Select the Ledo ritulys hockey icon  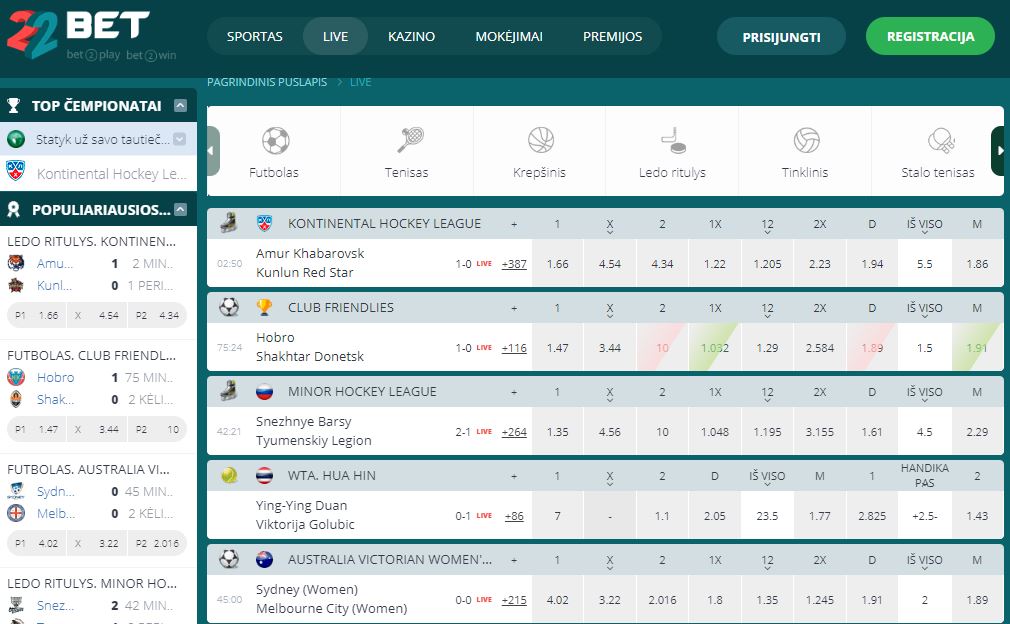[674, 140]
